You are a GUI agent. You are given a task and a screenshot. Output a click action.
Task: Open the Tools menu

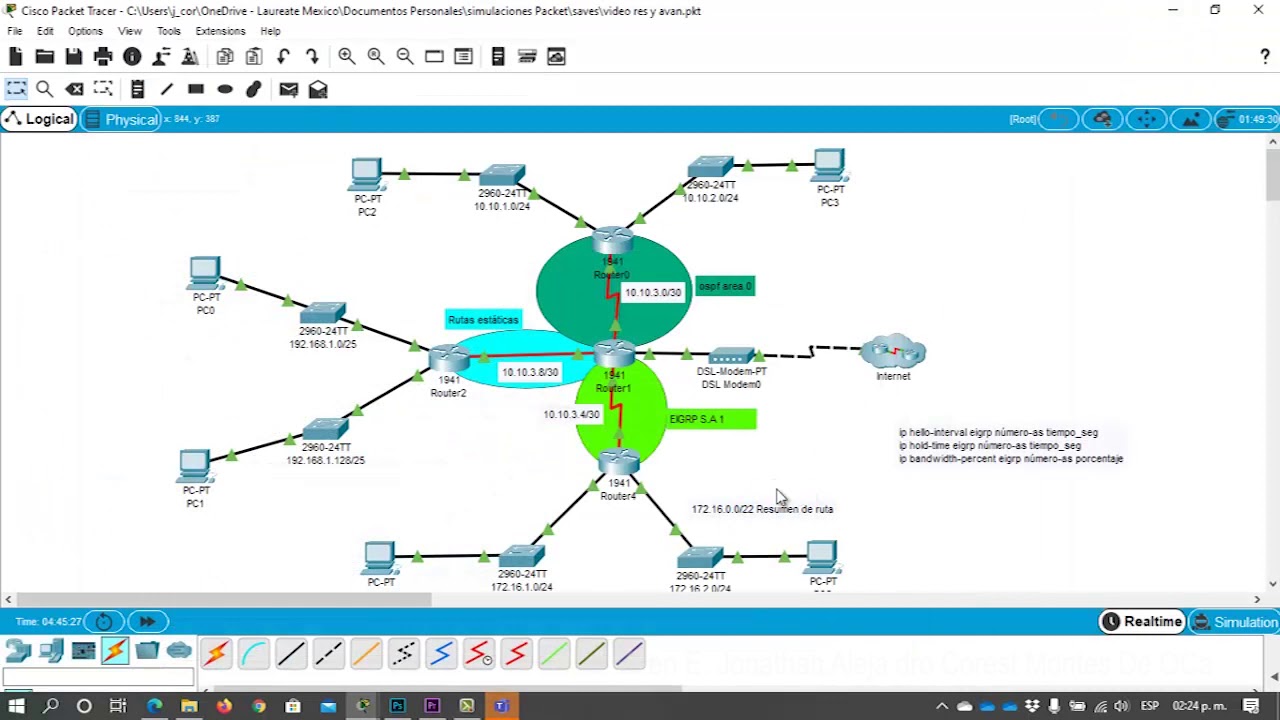tap(168, 31)
